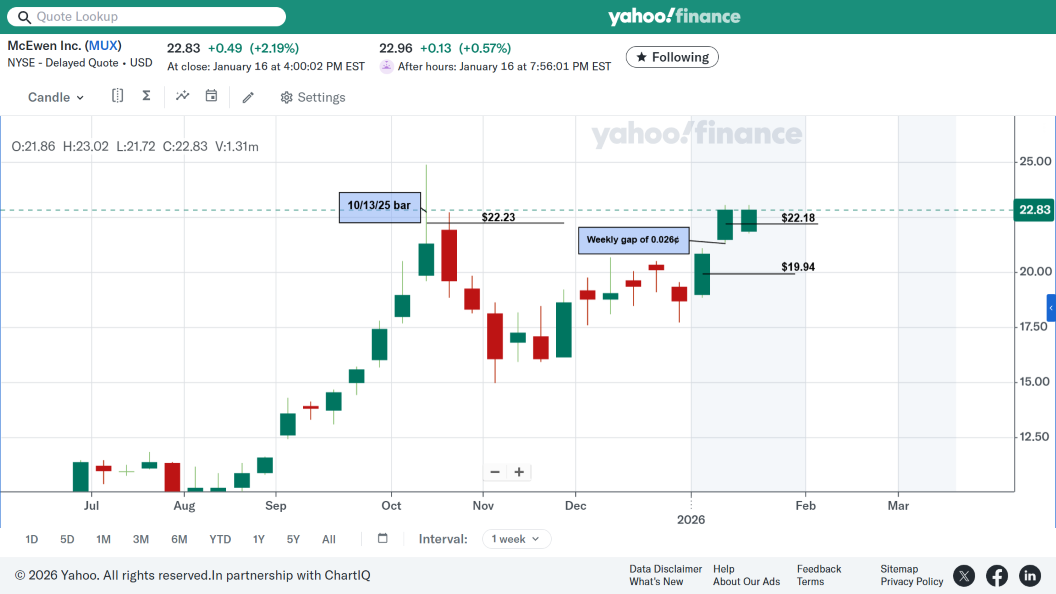Open chart Settings gear
Viewport: 1056px width, 594px height.
[x=313, y=97]
